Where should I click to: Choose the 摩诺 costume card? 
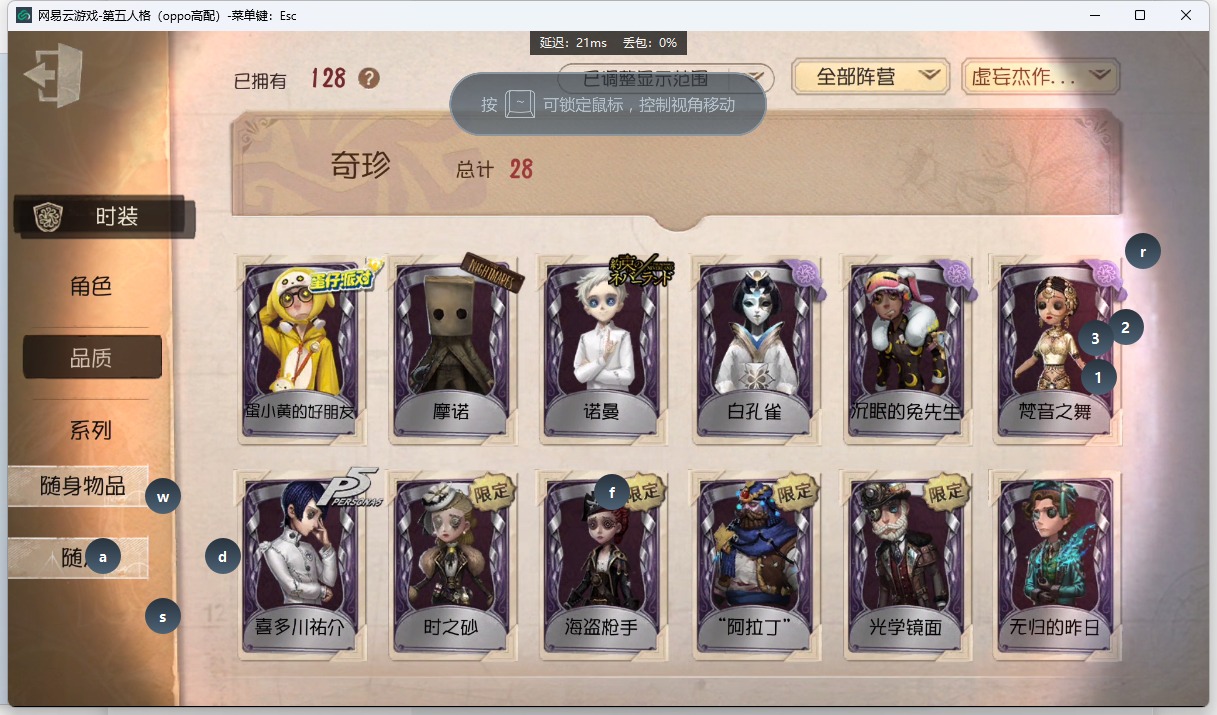click(x=452, y=348)
